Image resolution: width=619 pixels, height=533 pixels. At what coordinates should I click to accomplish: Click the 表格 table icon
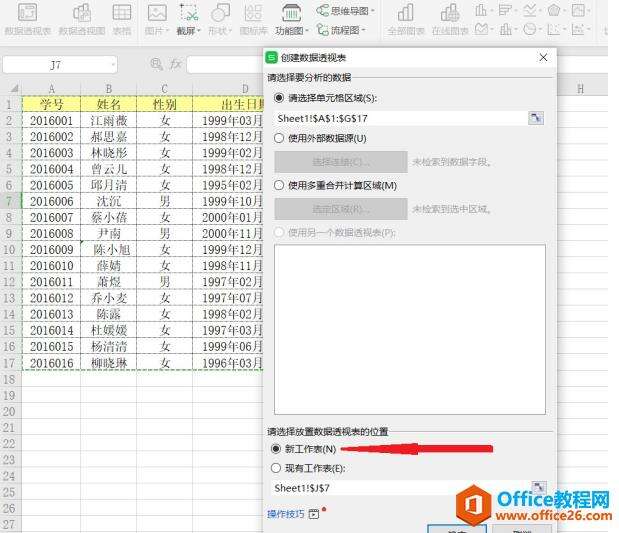[121, 13]
